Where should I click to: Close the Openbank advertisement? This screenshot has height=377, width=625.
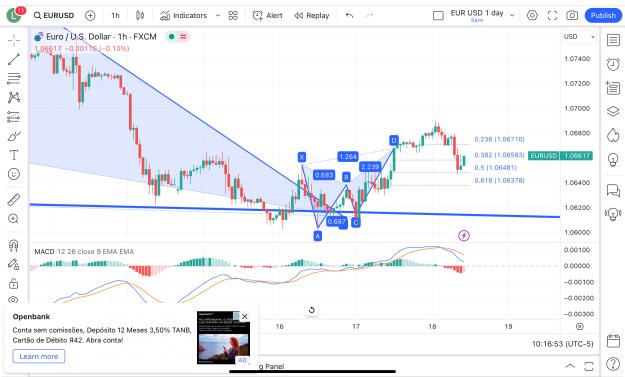click(244, 316)
